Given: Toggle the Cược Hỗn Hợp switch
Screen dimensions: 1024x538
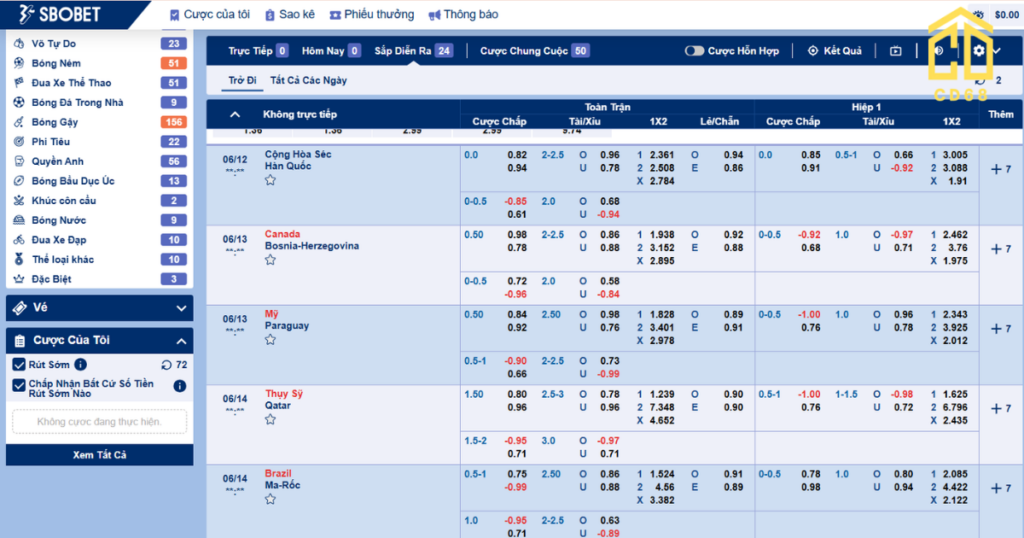Looking at the screenshot, I should coord(694,51).
